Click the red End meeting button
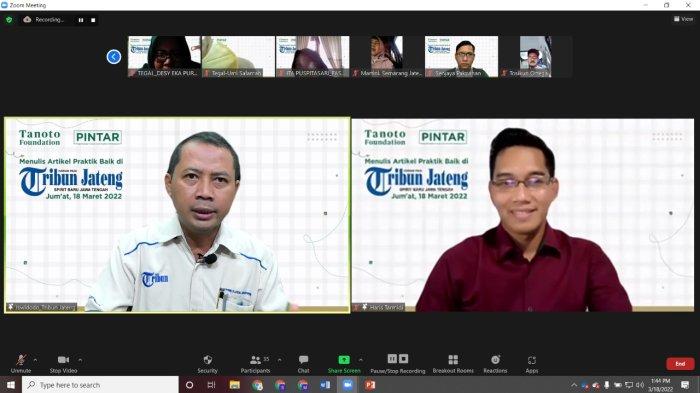This screenshot has width=700, height=393. [680, 364]
